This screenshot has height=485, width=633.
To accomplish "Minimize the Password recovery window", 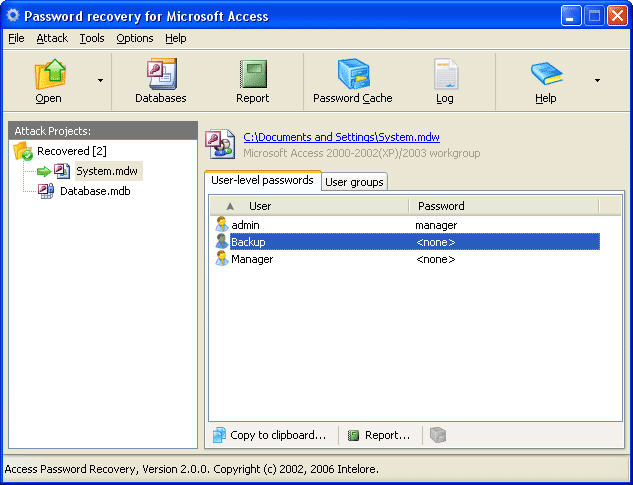I will pos(571,16).
